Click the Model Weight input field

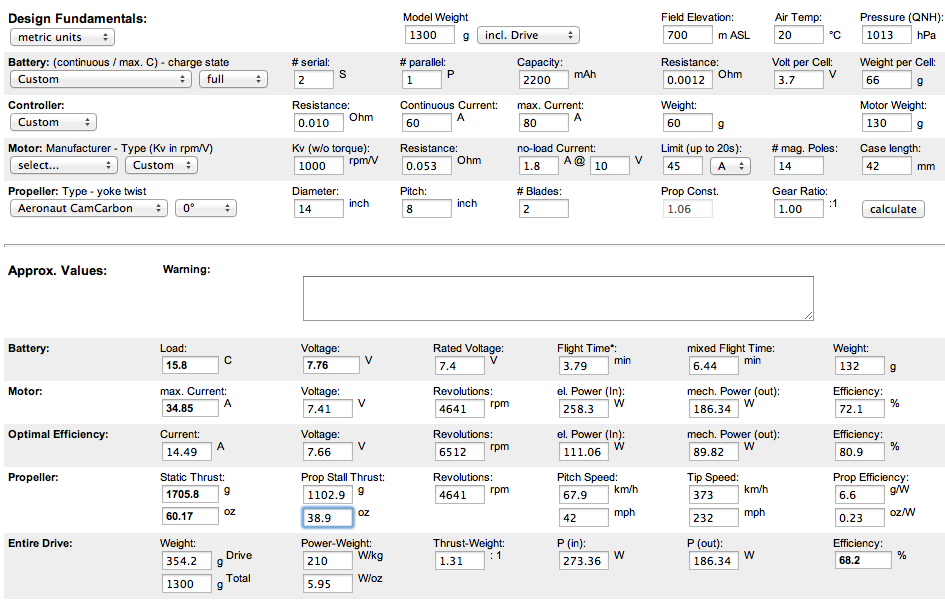point(430,36)
